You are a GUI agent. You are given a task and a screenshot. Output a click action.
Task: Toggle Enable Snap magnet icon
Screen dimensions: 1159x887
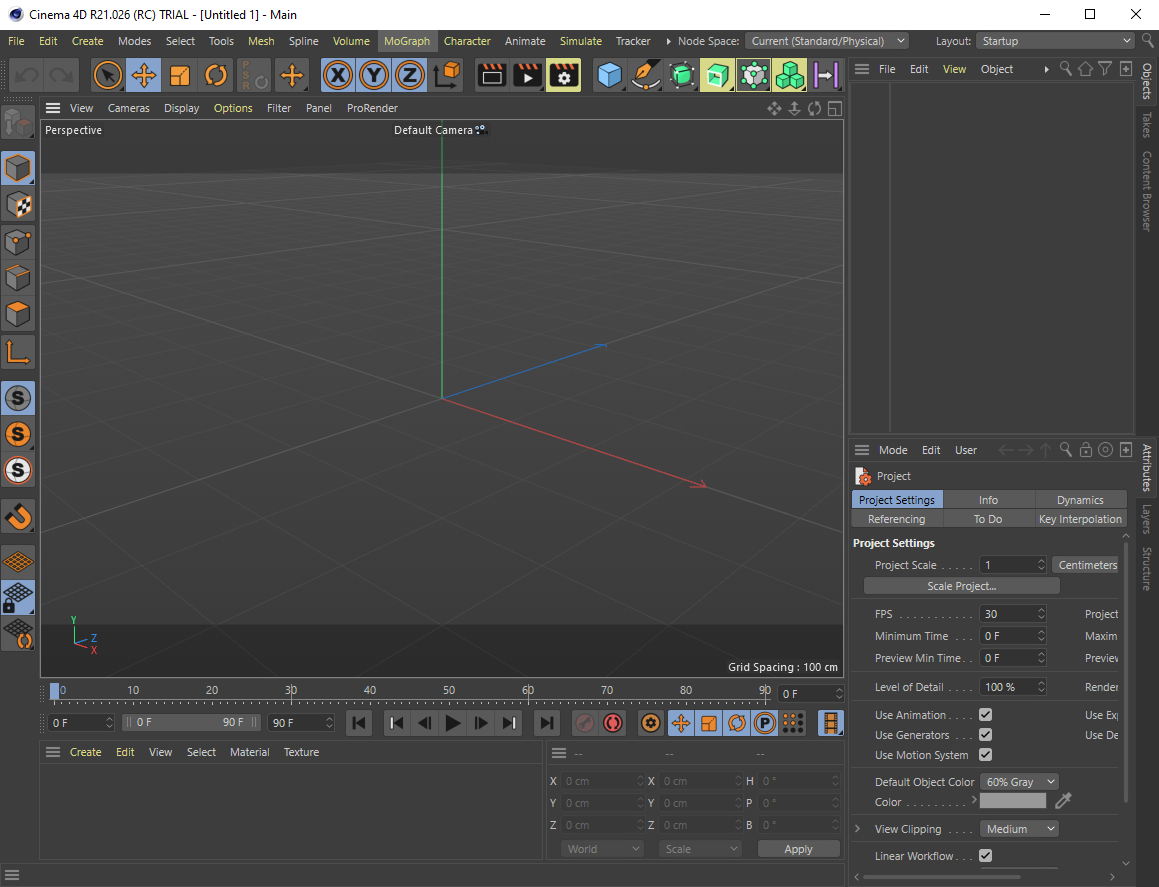point(18,516)
